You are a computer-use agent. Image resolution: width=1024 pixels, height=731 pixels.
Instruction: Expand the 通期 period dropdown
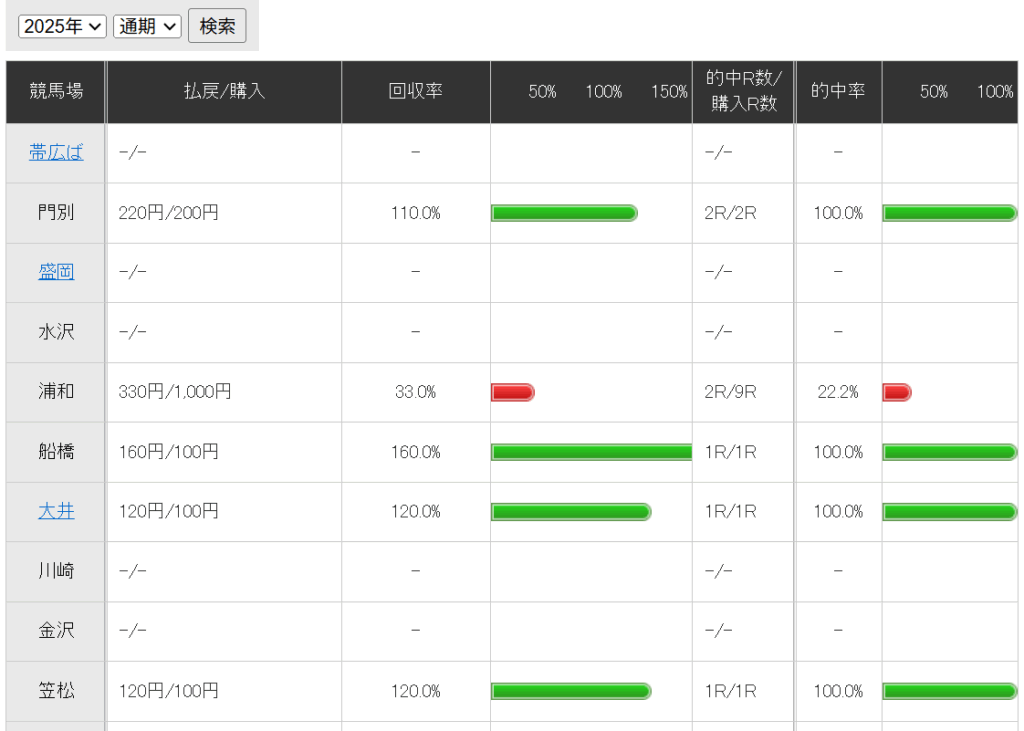click(x=147, y=27)
